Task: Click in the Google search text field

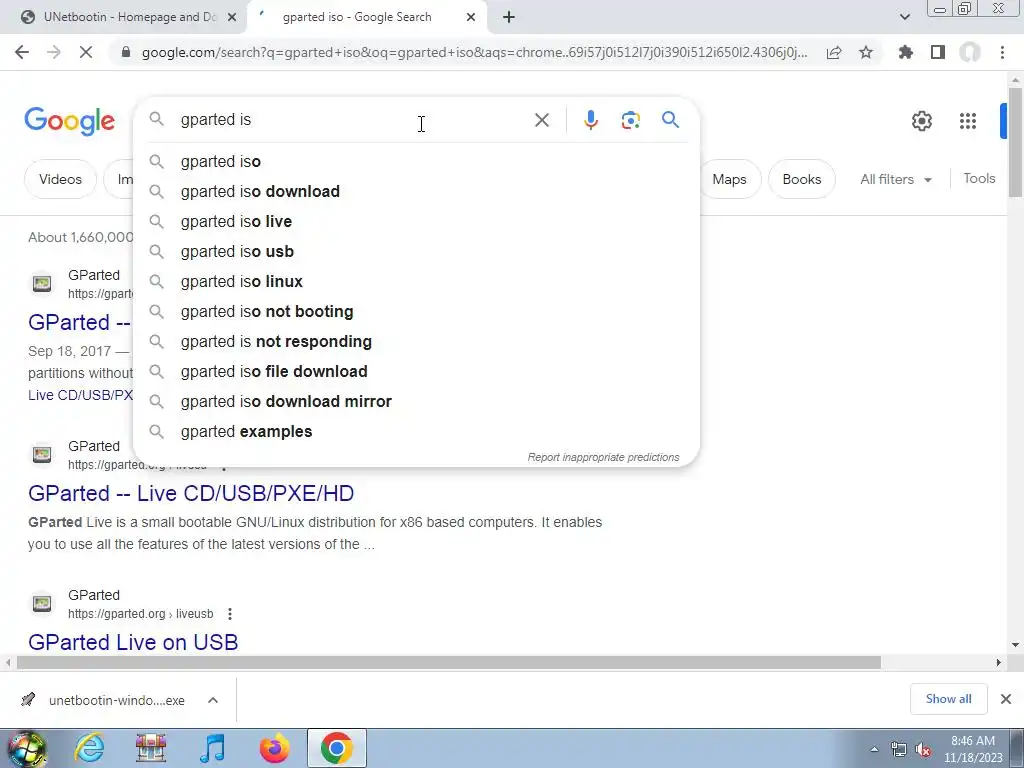Action: click(353, 120)
